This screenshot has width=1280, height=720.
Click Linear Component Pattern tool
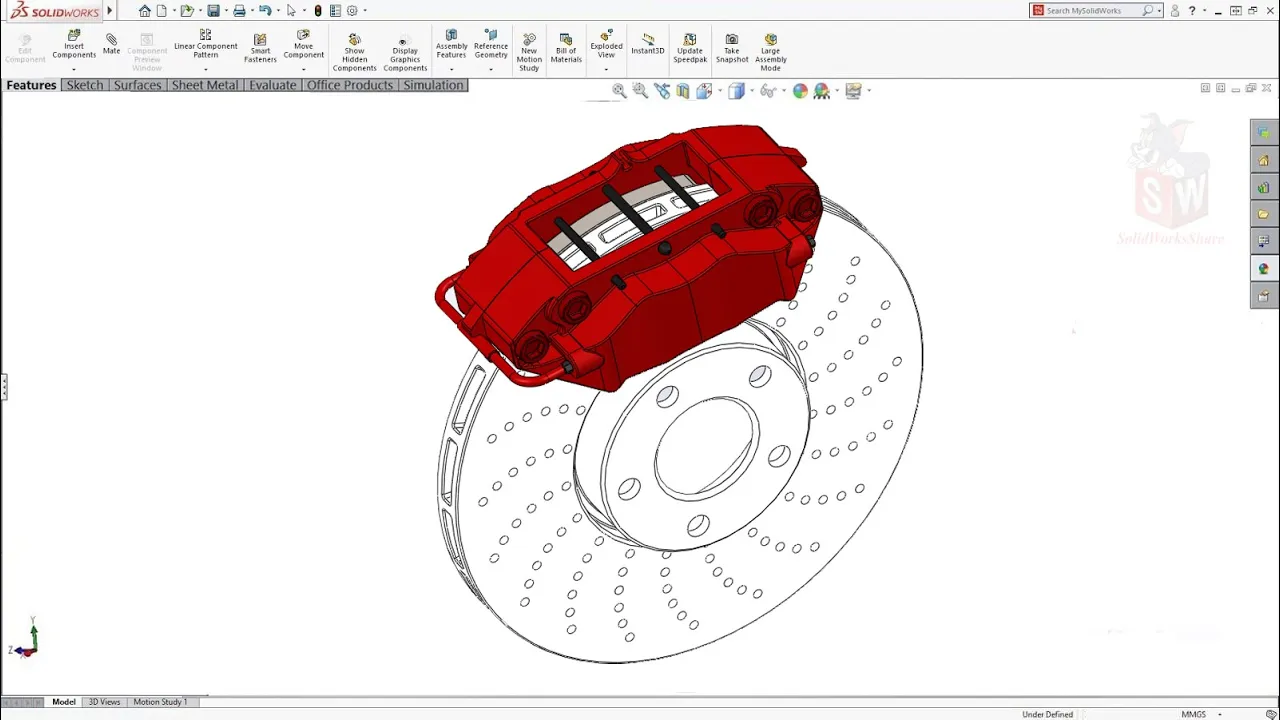[205, 45]
